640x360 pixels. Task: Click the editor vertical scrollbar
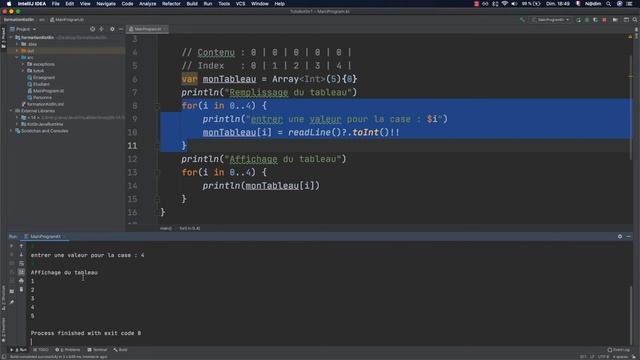click(631, 106)
